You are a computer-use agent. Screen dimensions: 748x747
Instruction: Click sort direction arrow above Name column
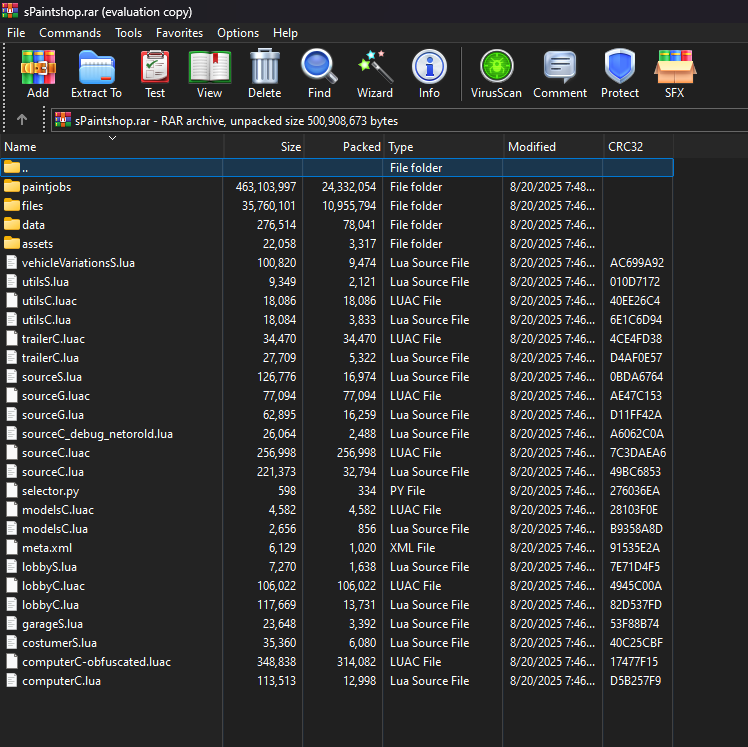coord(113,138)
